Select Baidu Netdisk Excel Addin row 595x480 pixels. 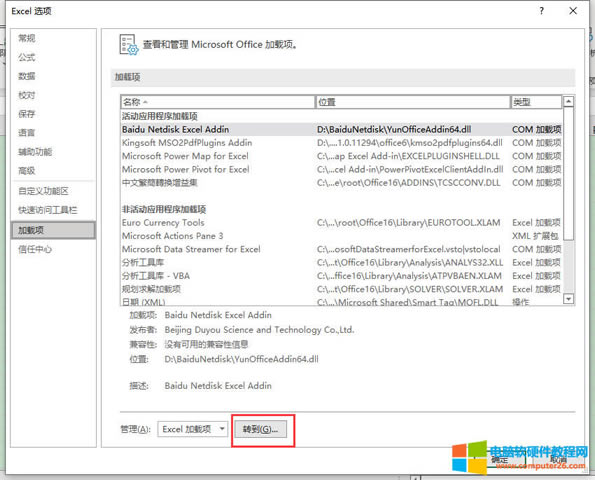(x=341, y=129)
